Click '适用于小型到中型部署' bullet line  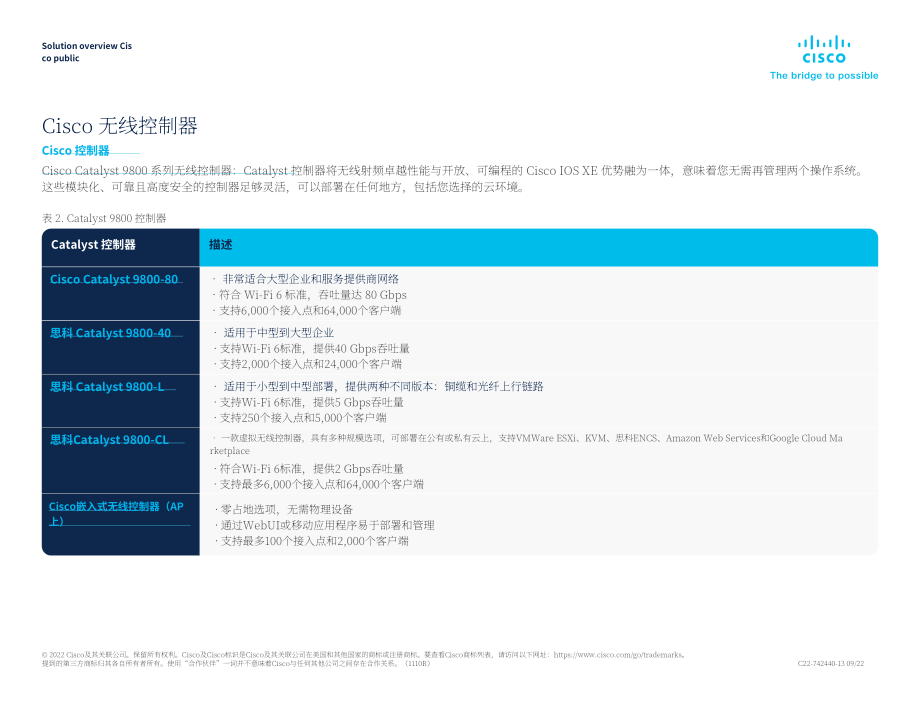coord(383,387)
